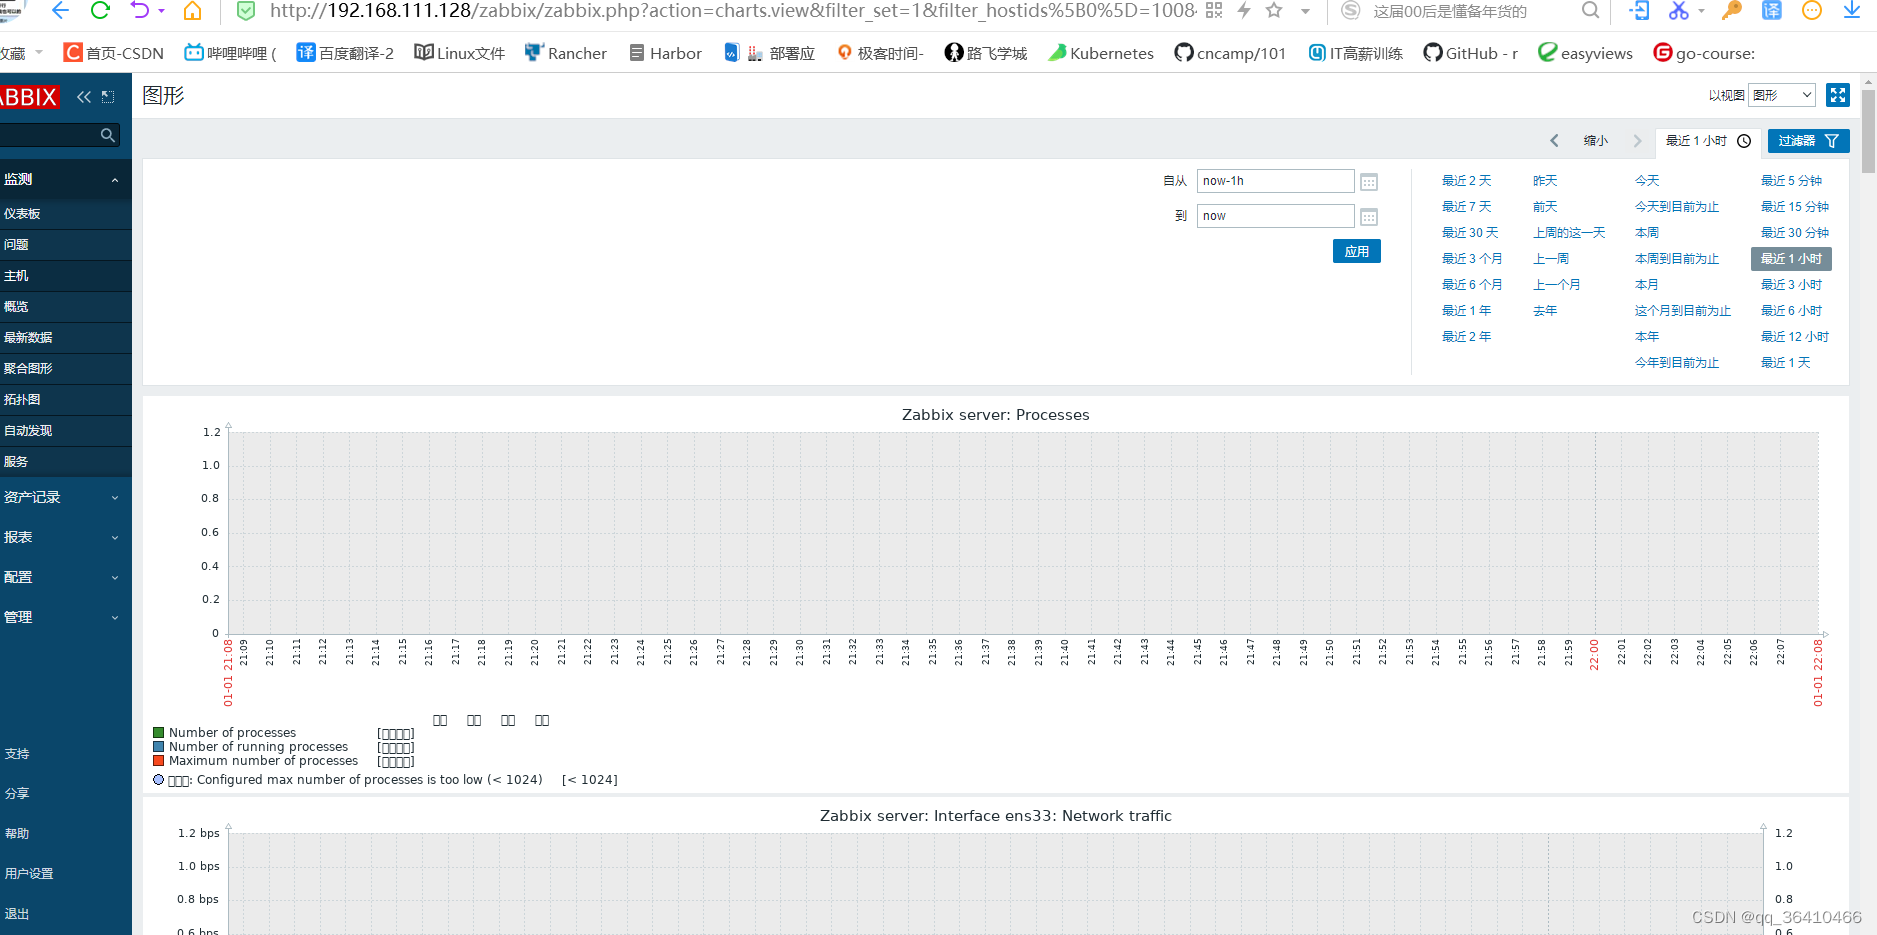
Task: Click the Zabbix sidebar search magnifier
Action: 108,135
